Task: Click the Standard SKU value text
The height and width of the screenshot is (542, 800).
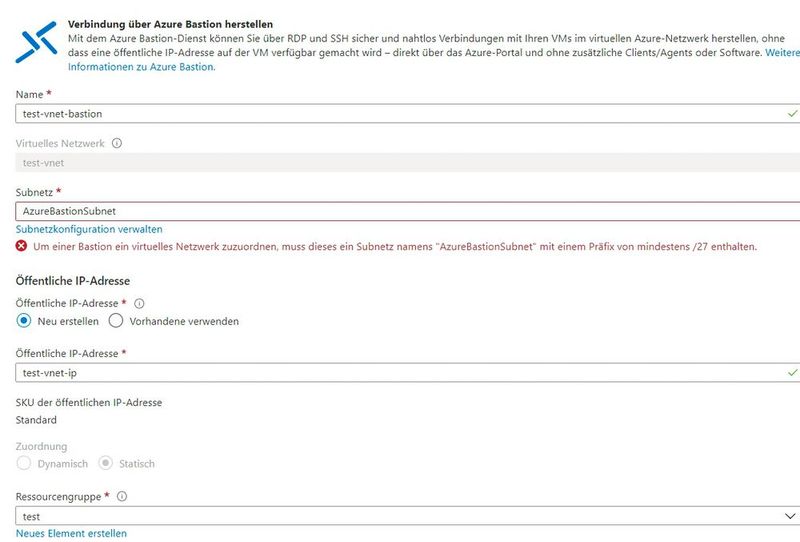Action: click(x=36, y=420)
